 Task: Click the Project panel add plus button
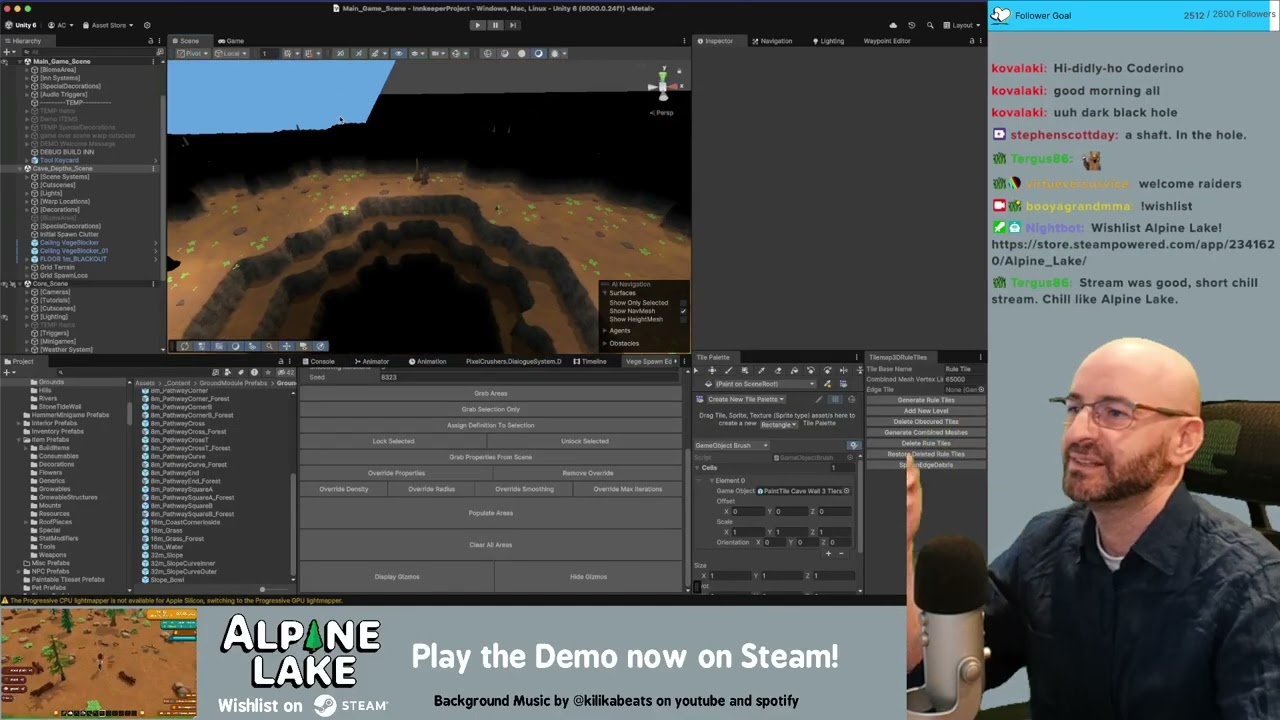8,372
